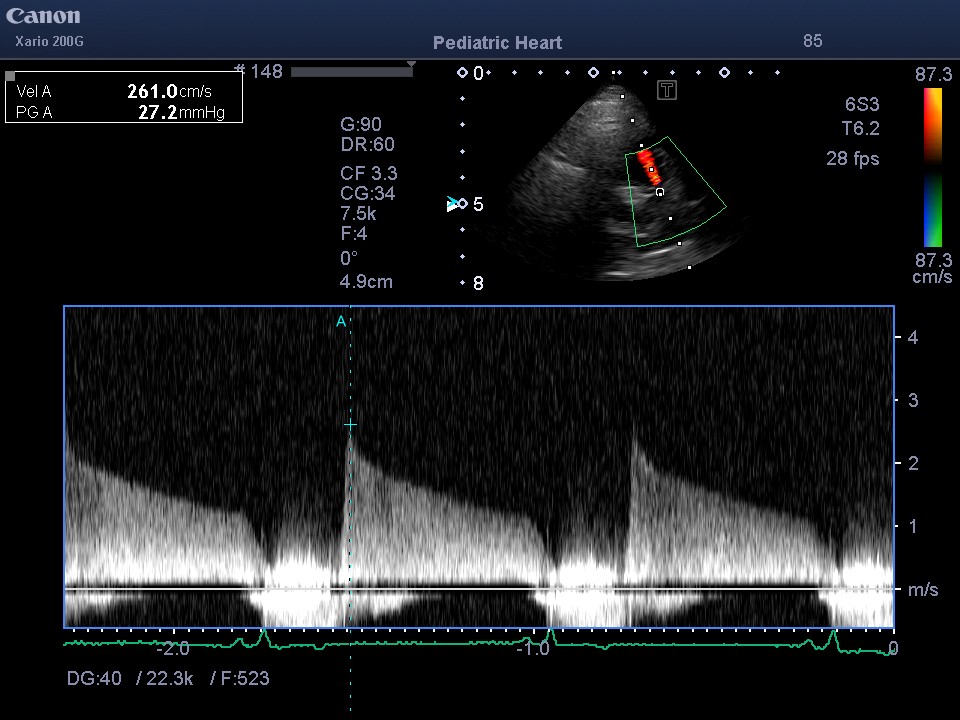Click the 'CG:34' color gain value
The image size is (960, 720).
click(367, 193)
